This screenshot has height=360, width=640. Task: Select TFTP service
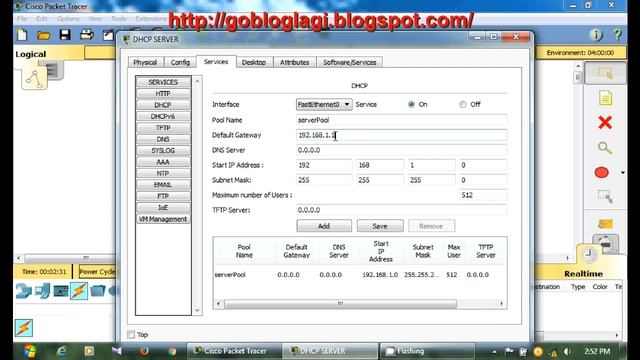click(x=163, y=128)
